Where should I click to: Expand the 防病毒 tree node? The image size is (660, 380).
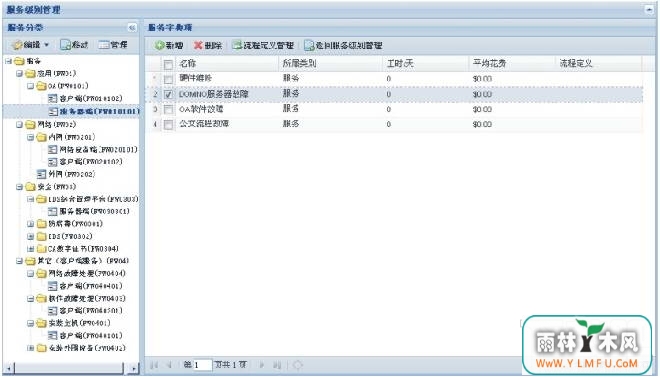[30, 224]
